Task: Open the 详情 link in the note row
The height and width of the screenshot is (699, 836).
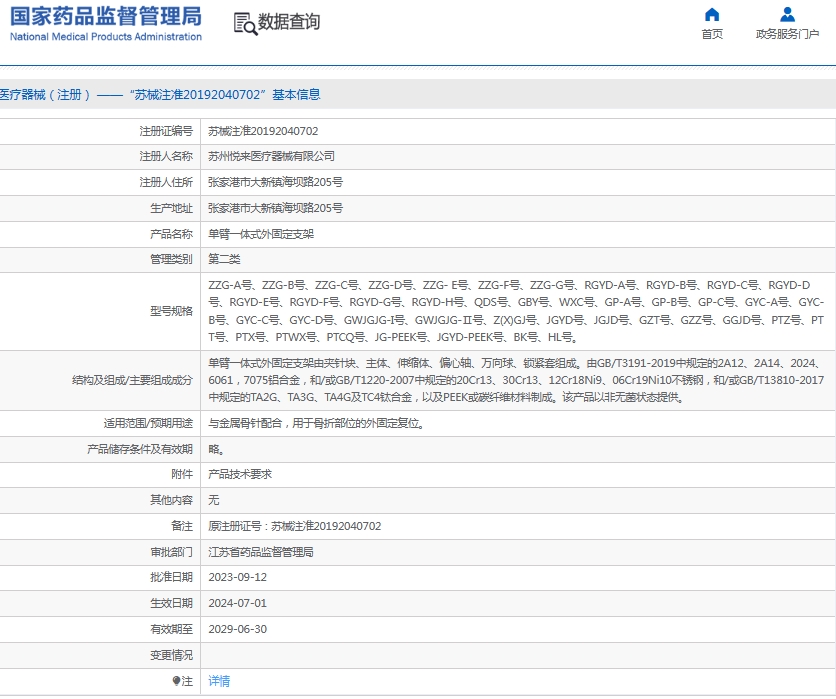Action: (219, 681)
